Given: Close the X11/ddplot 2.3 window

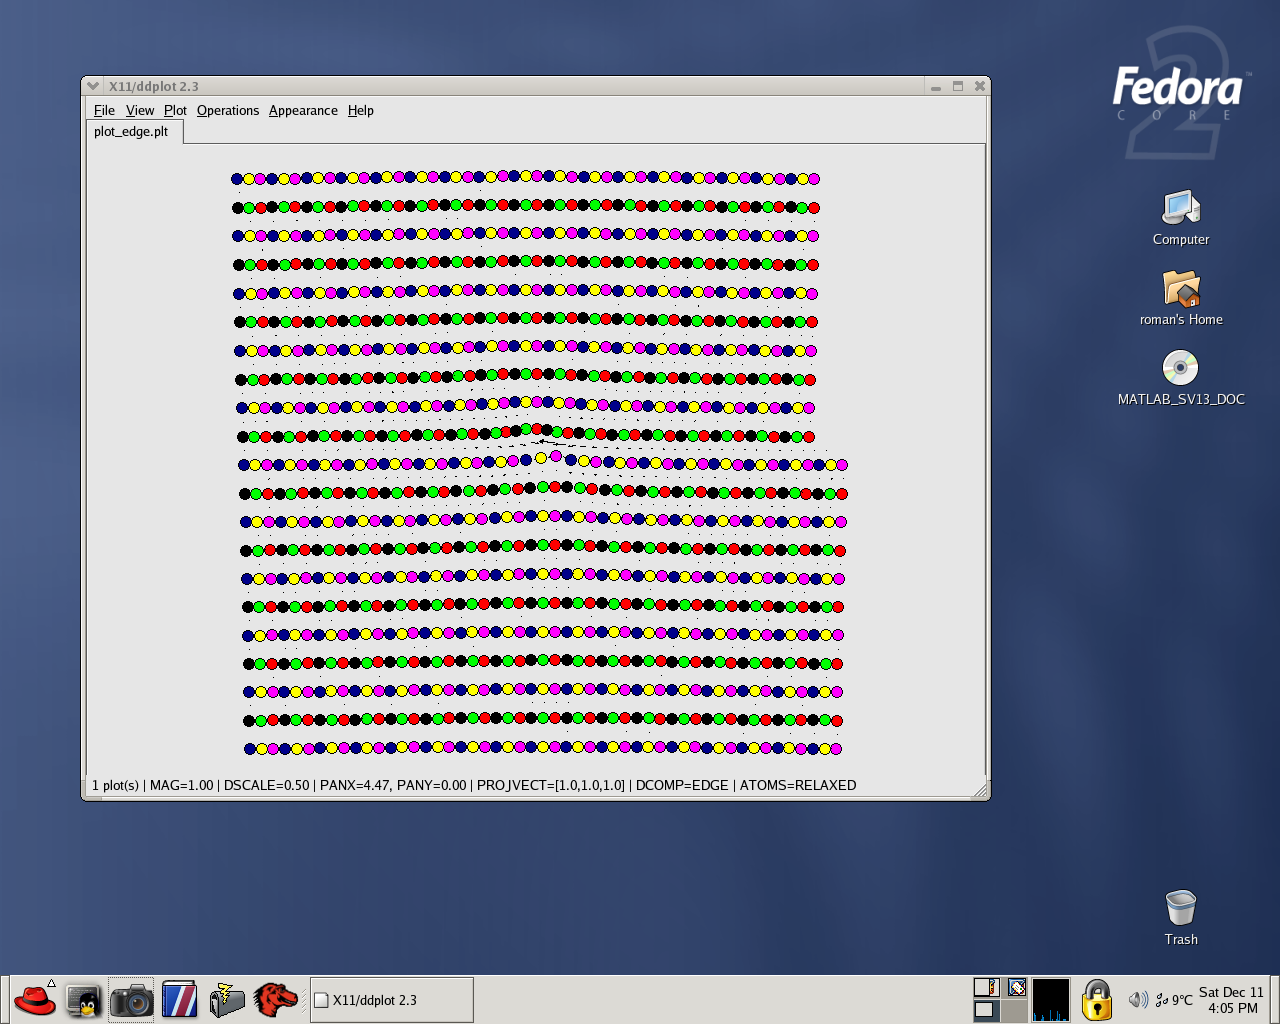Looking at the screenshot, I should coord(980,86).
